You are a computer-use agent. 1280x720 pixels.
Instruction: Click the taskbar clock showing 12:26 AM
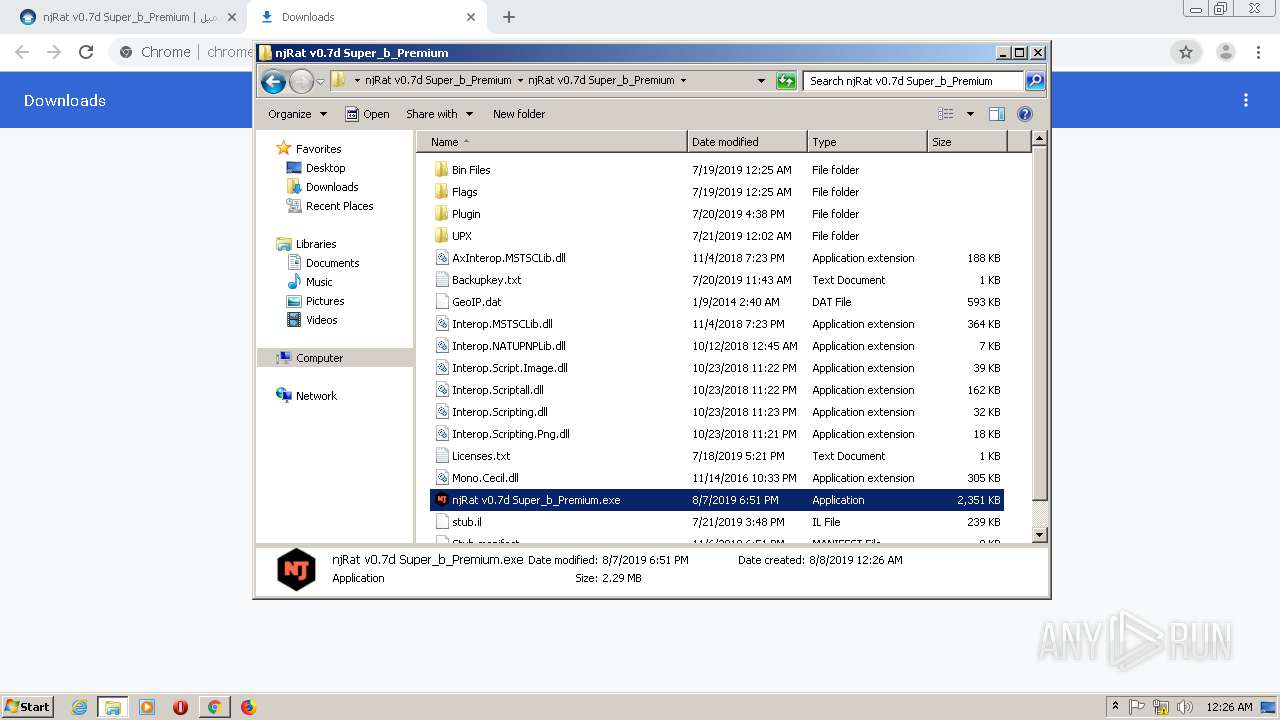tap(1229, 707)
